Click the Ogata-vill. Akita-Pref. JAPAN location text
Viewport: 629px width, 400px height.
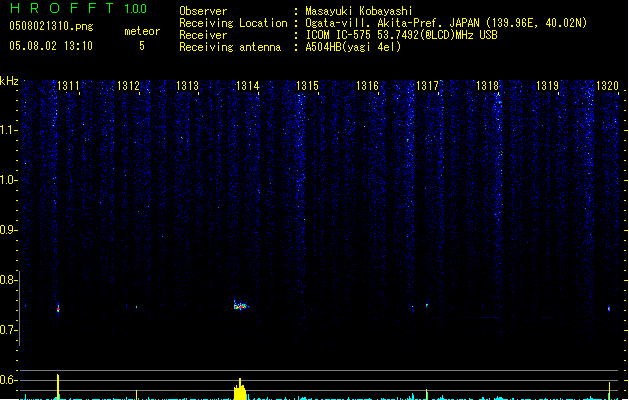446,23
